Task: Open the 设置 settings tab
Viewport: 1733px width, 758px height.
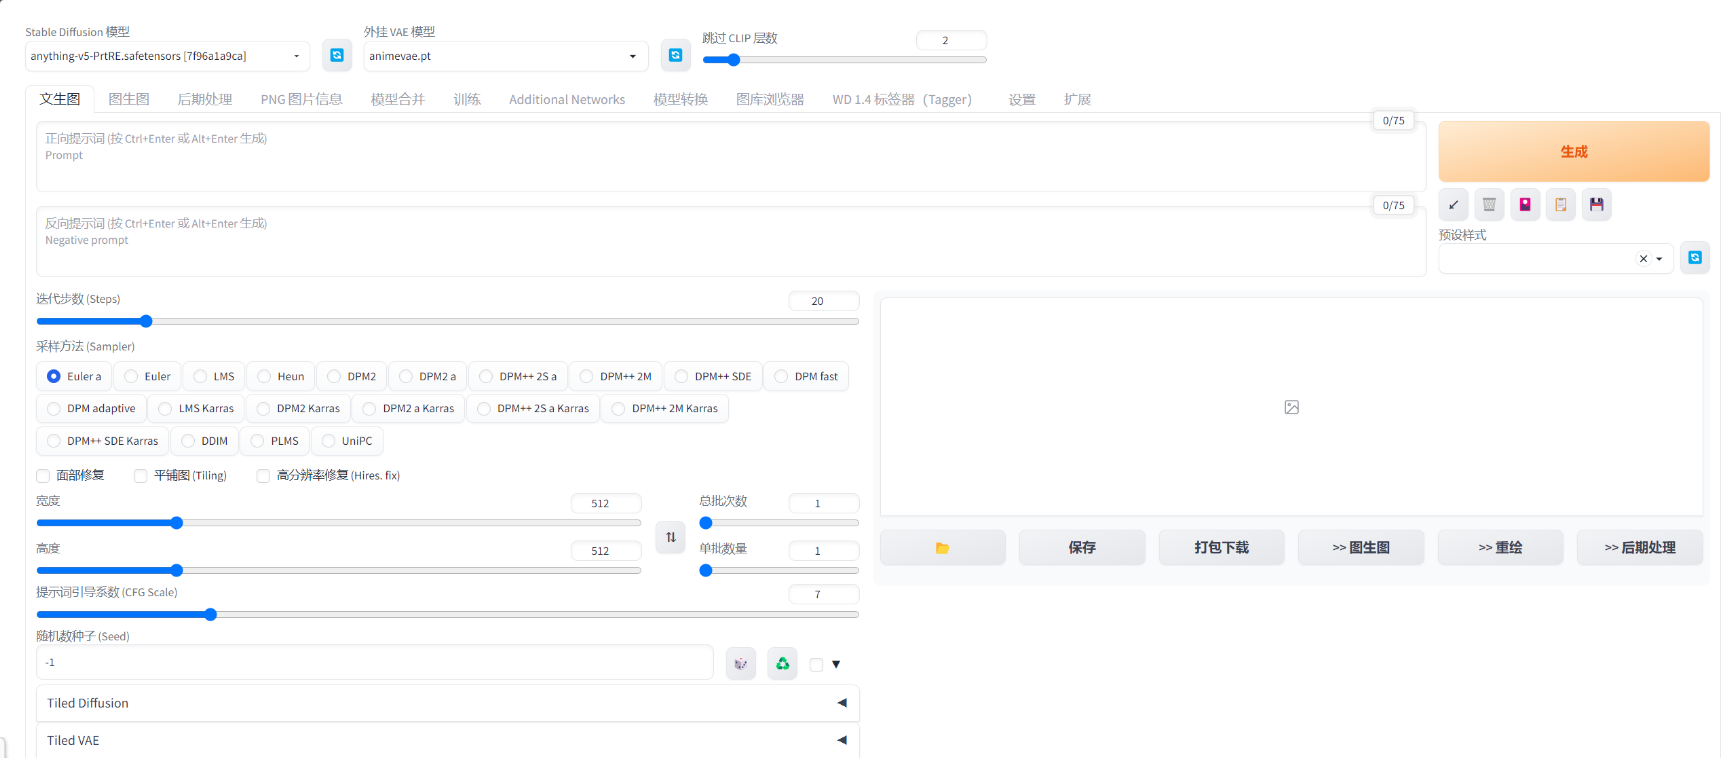Action: click(1022, 99)
